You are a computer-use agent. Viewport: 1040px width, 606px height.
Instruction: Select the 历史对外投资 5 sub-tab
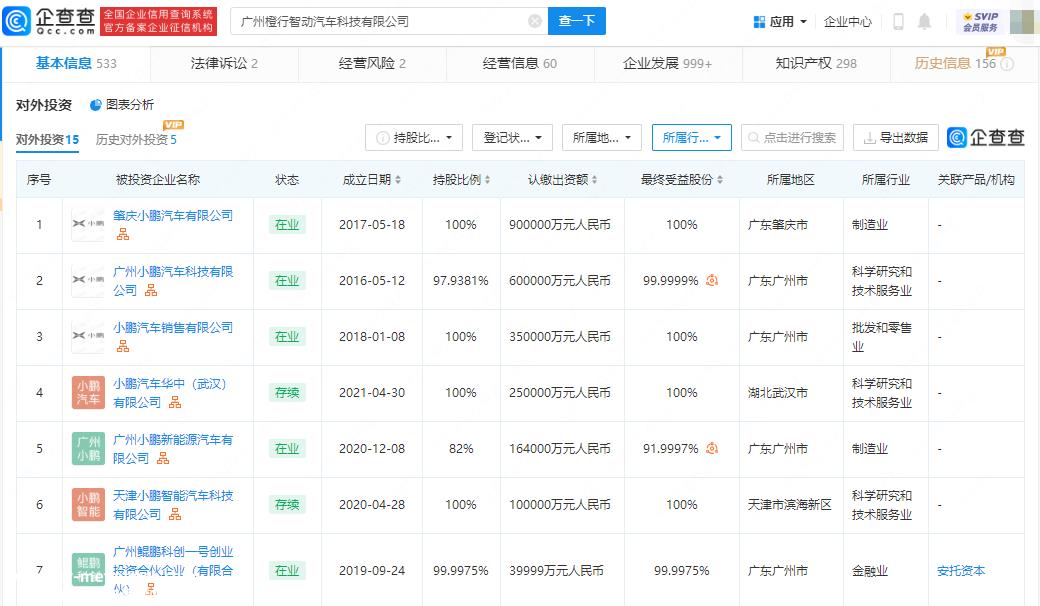tap(136, 139)
